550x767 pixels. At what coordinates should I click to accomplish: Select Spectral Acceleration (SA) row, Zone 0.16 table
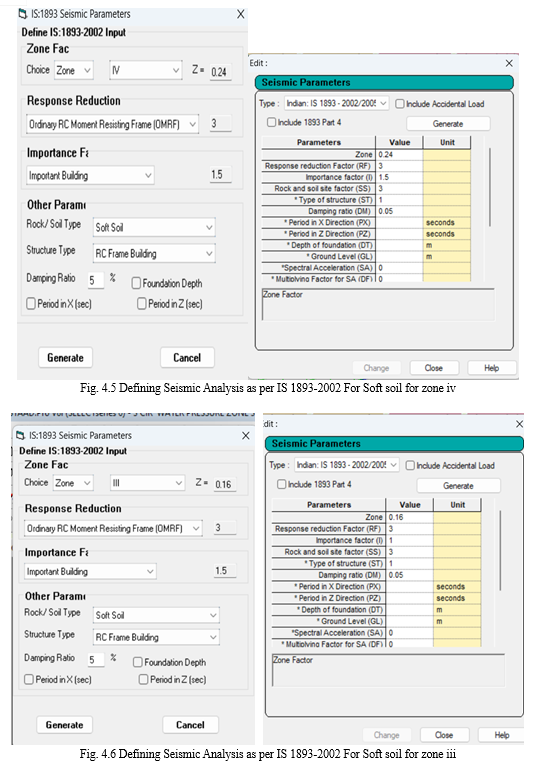(376, 632)
